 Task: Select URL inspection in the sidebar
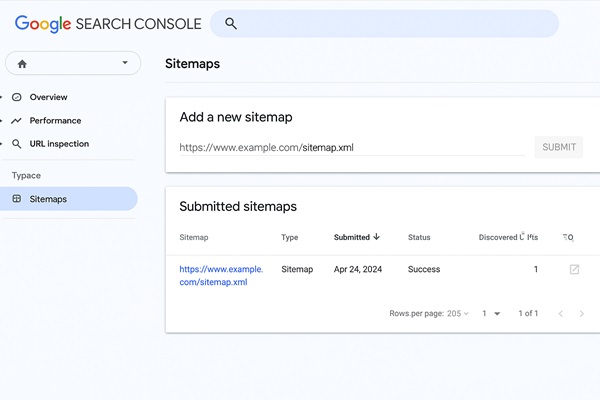click(59, 144)
